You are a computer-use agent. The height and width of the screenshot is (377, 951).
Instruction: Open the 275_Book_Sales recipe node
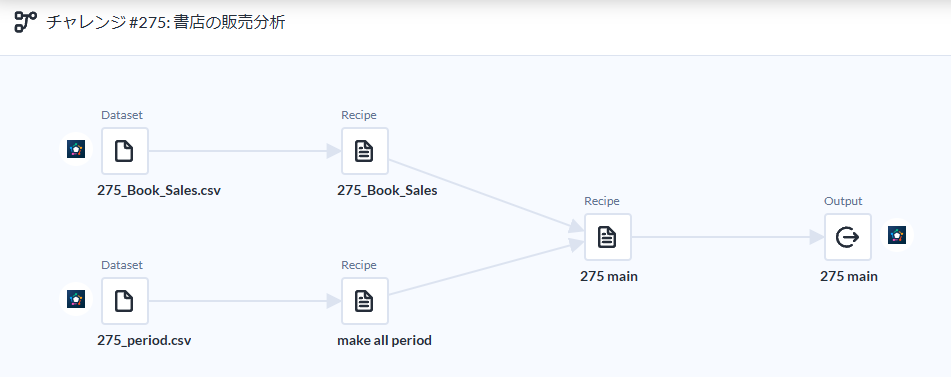pyautogui.click(x=365, y=151)
